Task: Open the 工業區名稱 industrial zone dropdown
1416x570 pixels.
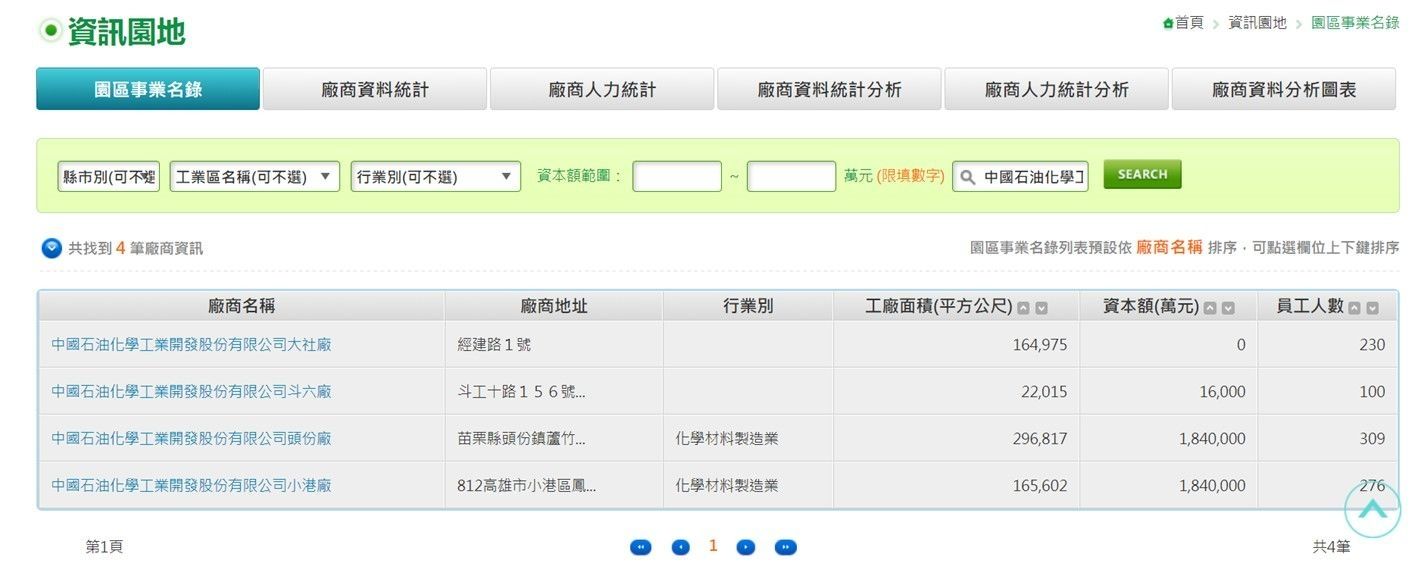Action: [255, 177]
